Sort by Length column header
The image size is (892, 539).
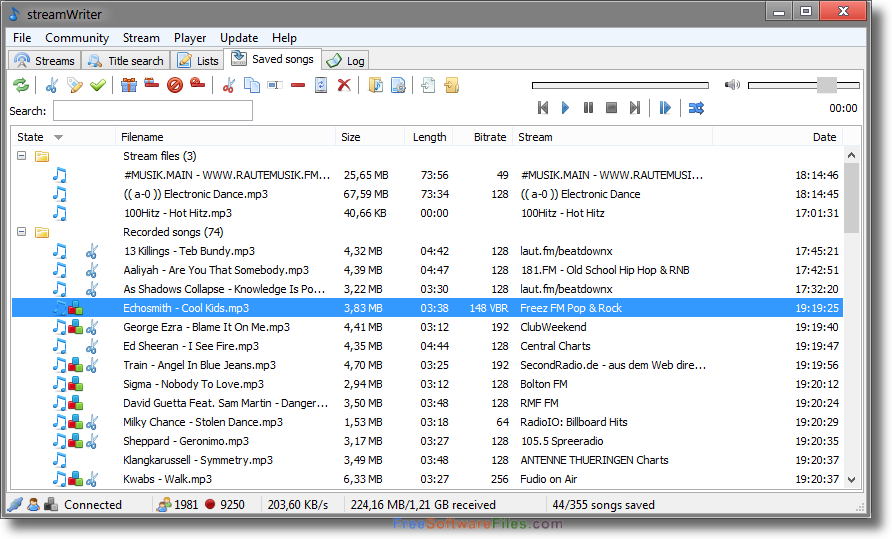tap(429, 137)
